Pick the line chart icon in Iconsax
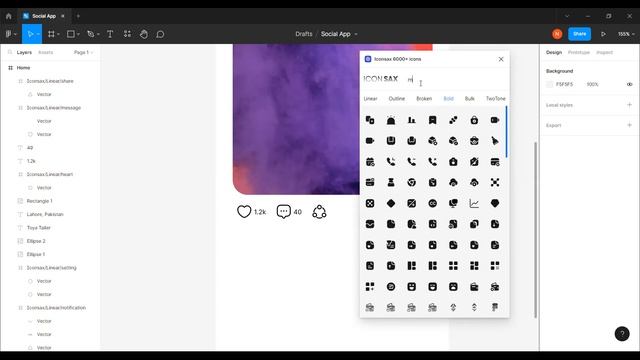640x360 pixels. (x=474, y=203)
